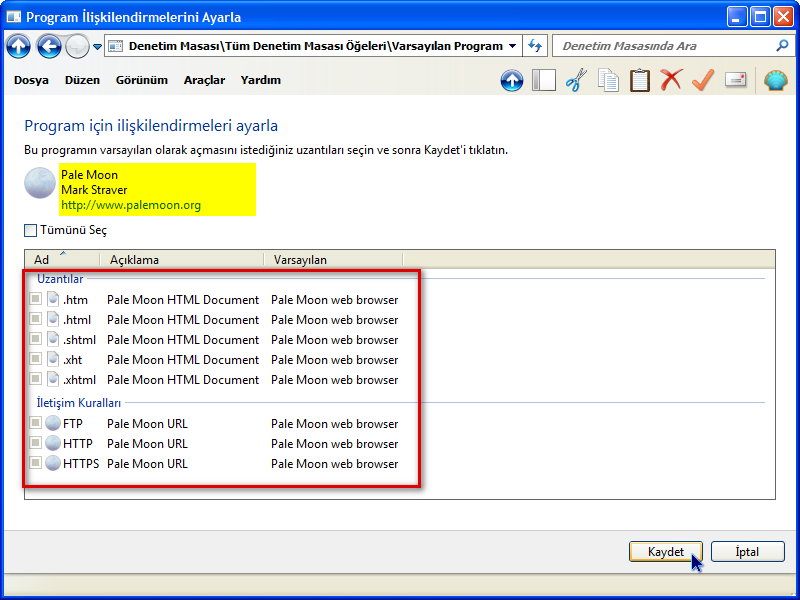The width and height of the screenshot is (800, 600).
Task: Click the red X Delete icon
Action: point(671,80)
